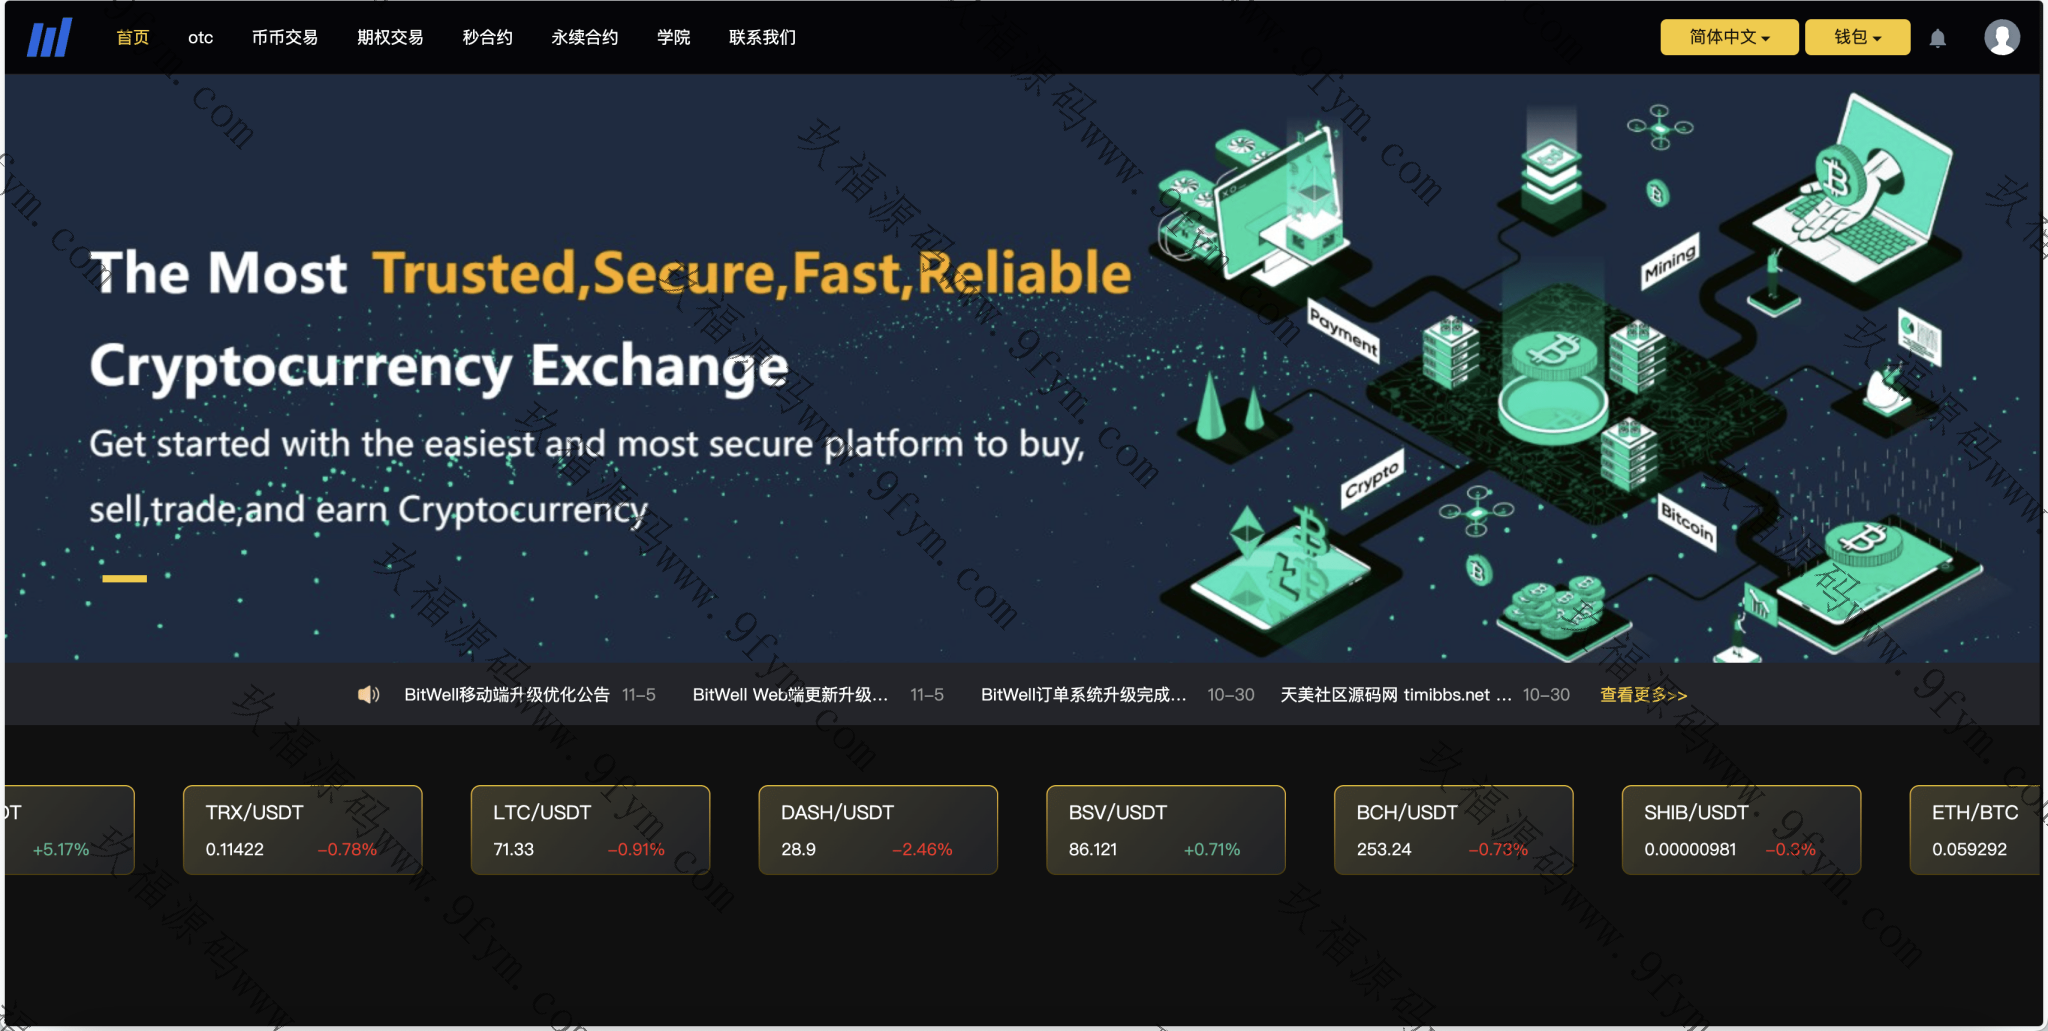Viewport: 2048px width, 1031px height.
Task: Open the user avatar profile
Action: [x=2001, y=38]
